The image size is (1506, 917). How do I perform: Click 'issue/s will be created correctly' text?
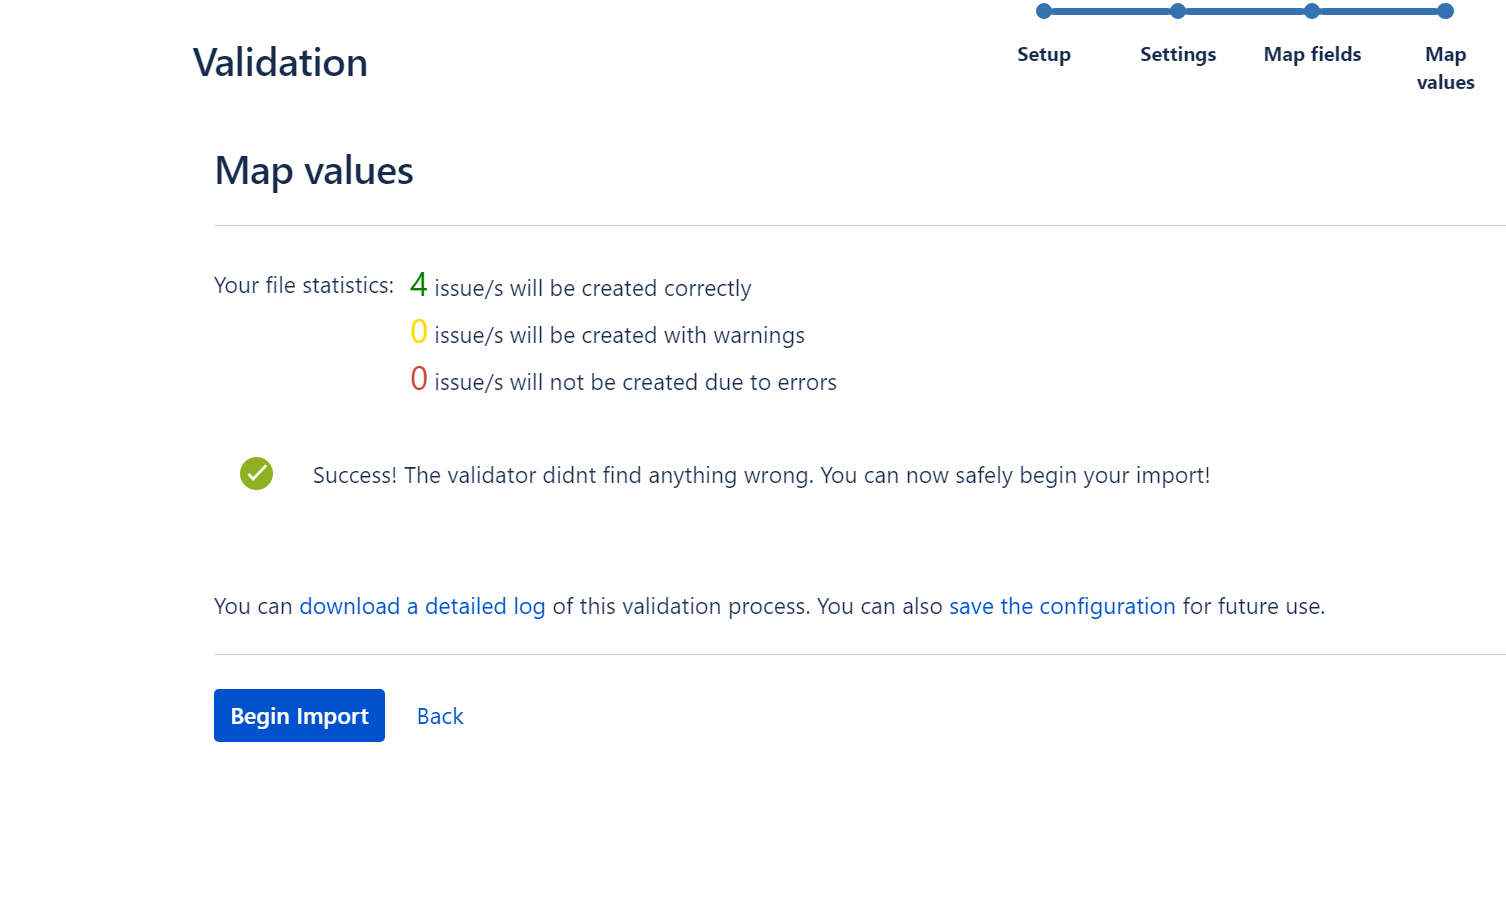[x=592, y=288]
